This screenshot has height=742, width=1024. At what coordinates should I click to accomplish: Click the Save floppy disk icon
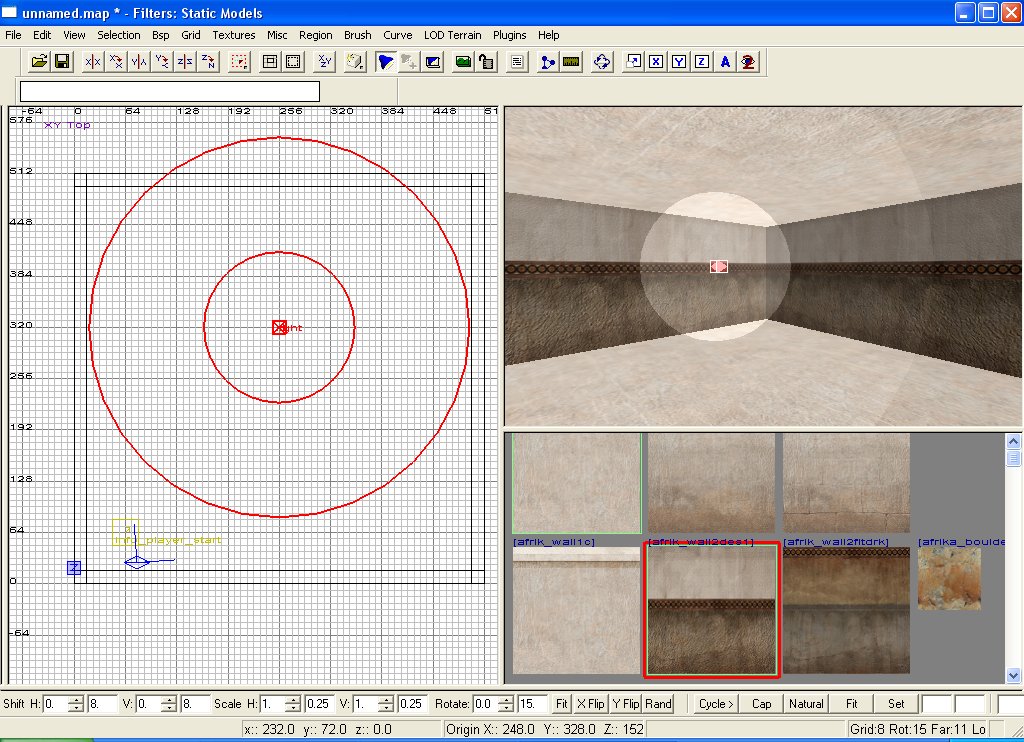click(x=62, y=62)
